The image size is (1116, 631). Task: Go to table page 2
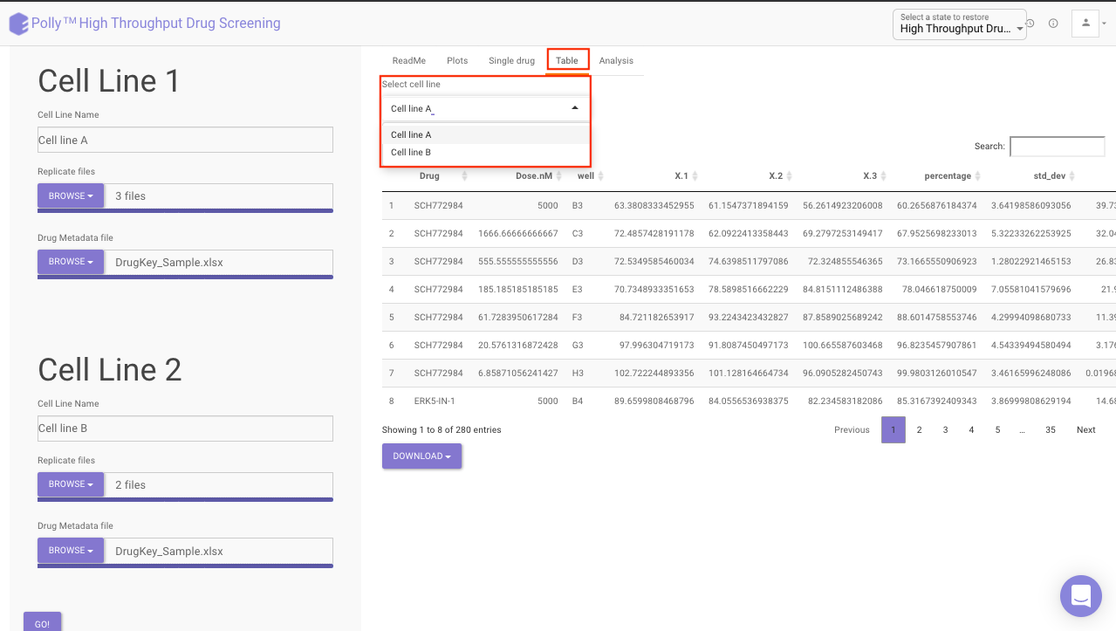(920, 430)
